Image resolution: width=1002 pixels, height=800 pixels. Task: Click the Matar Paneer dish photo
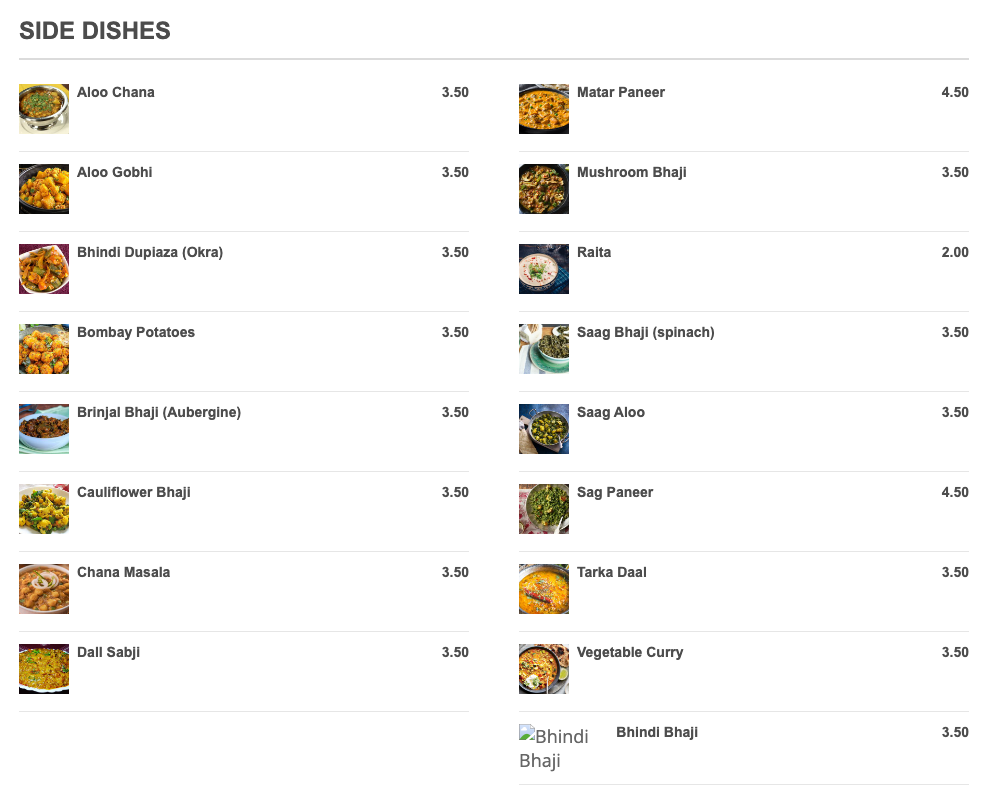point(544,109)
